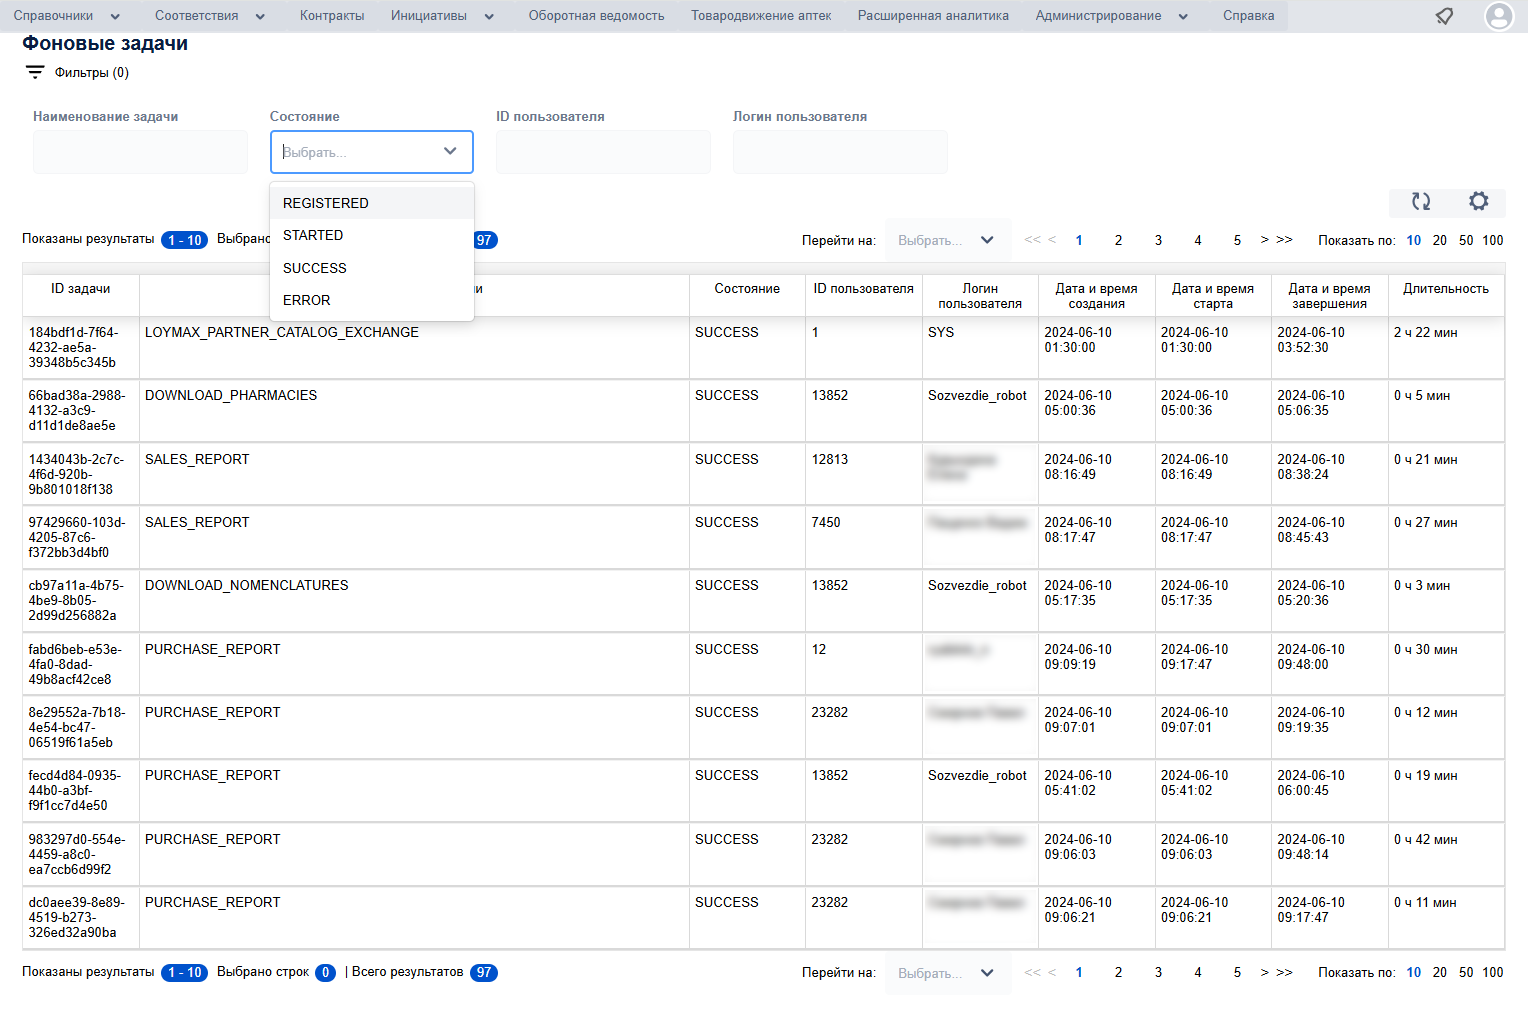Choose REGISTERED state option

point(372,203)
